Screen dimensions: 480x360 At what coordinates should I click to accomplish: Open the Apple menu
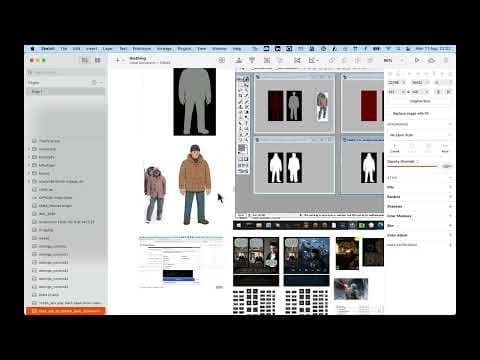tap(32, 49)
